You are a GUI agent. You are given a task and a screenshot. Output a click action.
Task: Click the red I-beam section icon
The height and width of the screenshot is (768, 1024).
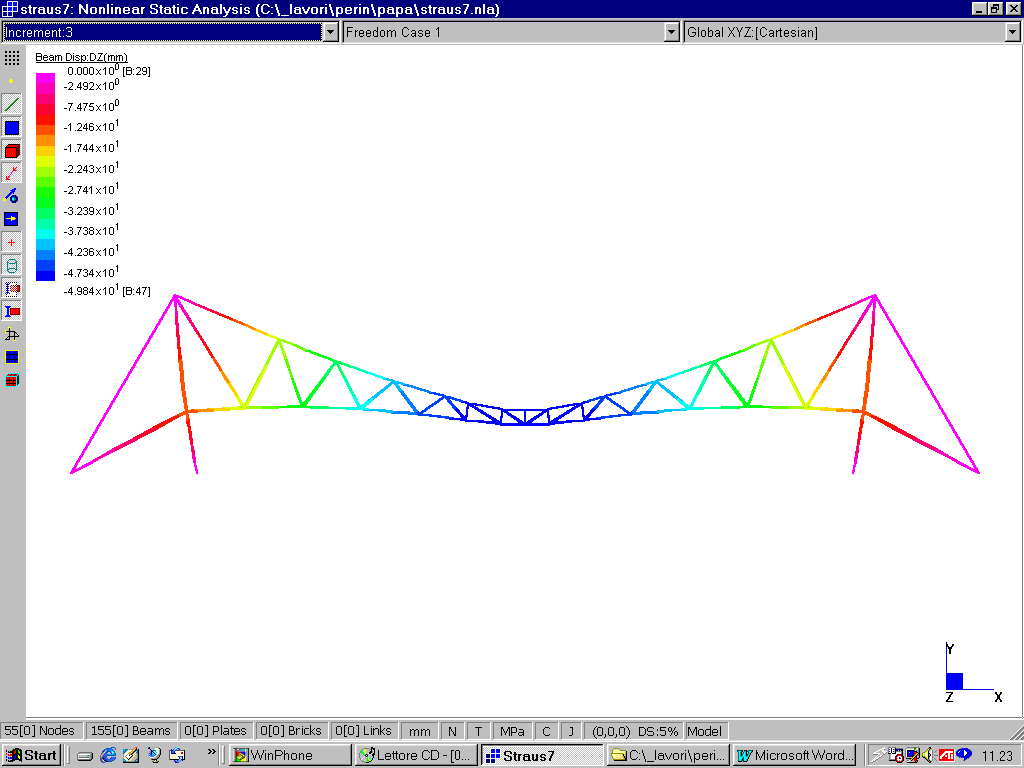point(12,311)
